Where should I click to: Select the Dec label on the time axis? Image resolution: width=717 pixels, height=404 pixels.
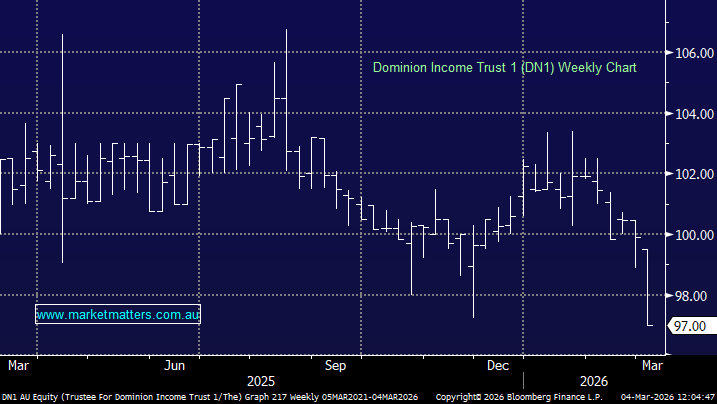pos(499,364)
